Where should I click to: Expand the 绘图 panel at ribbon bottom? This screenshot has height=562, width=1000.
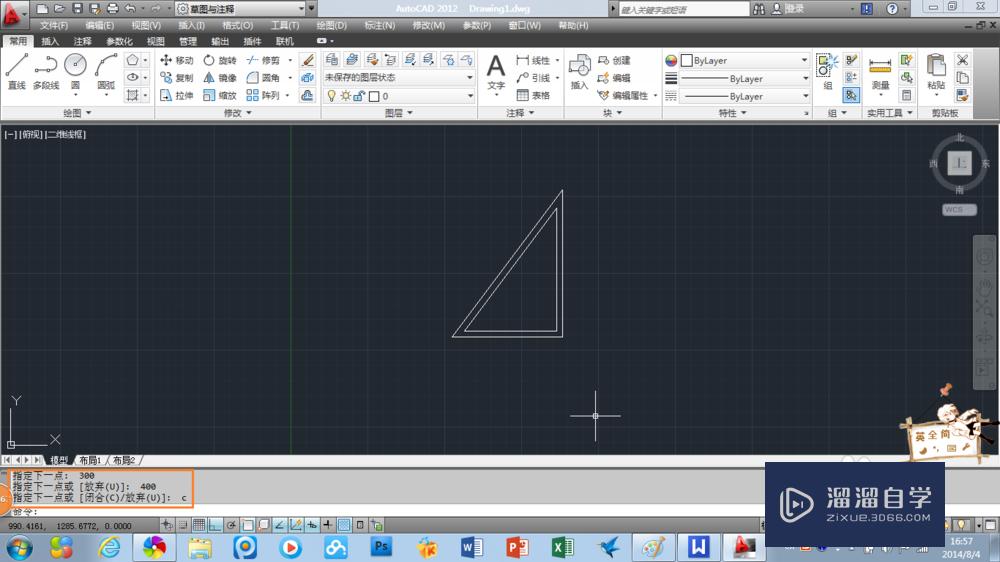77,114
